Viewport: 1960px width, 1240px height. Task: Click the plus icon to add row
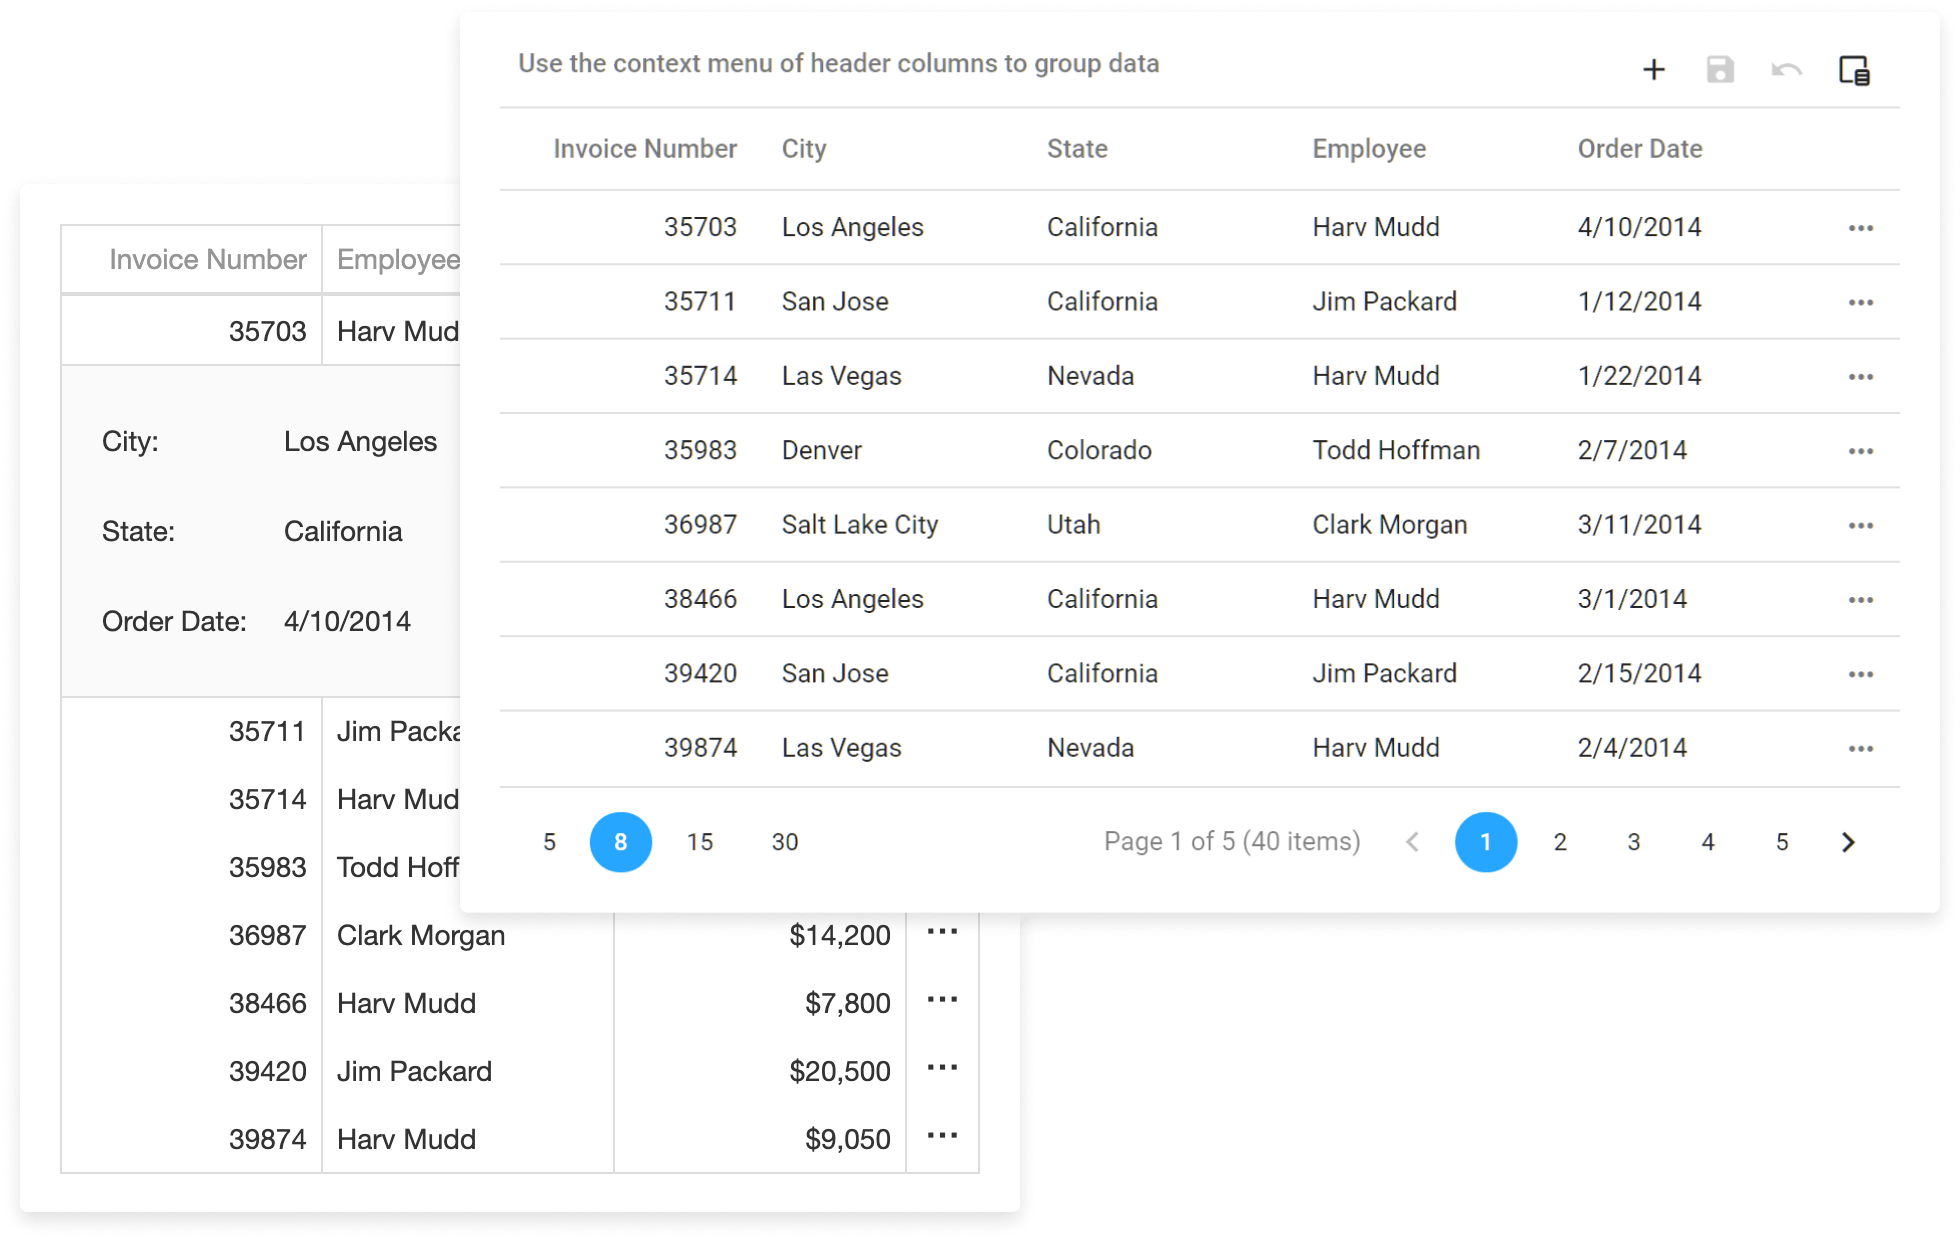(x=1654, y=70)
